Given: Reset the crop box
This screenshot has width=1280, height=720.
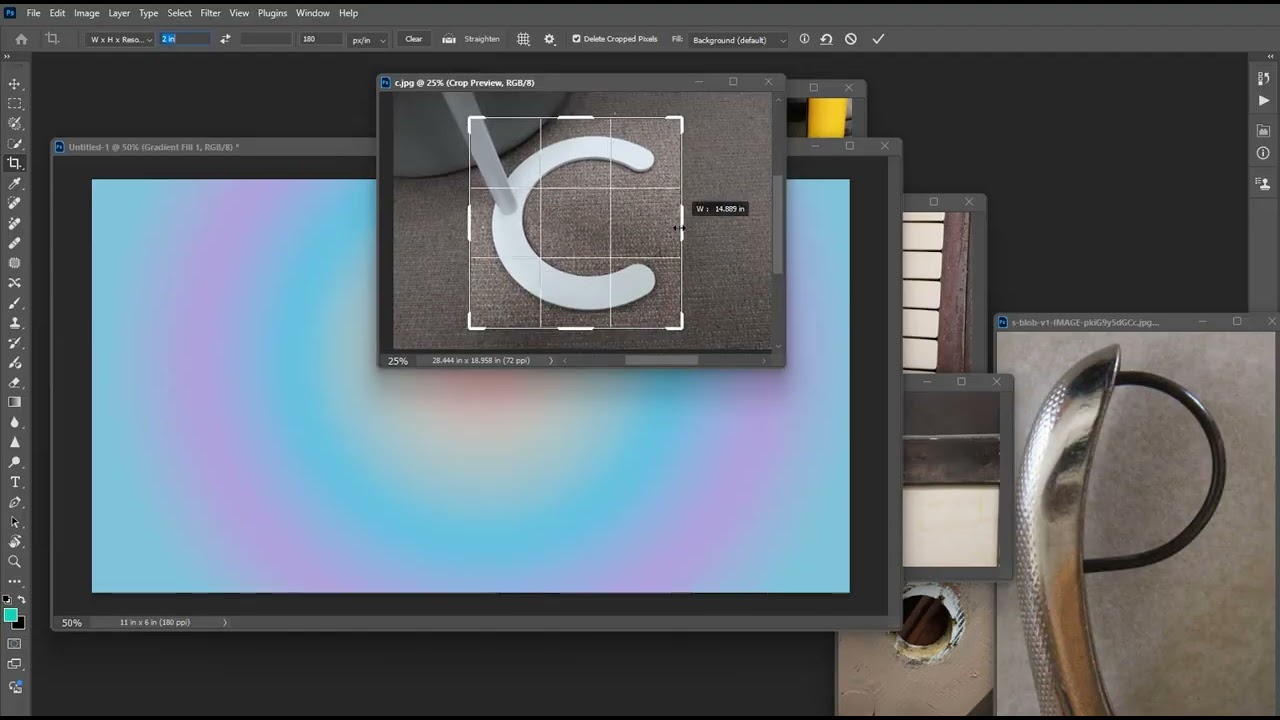Looking at the screenshot, I should [x=826, y=39].
